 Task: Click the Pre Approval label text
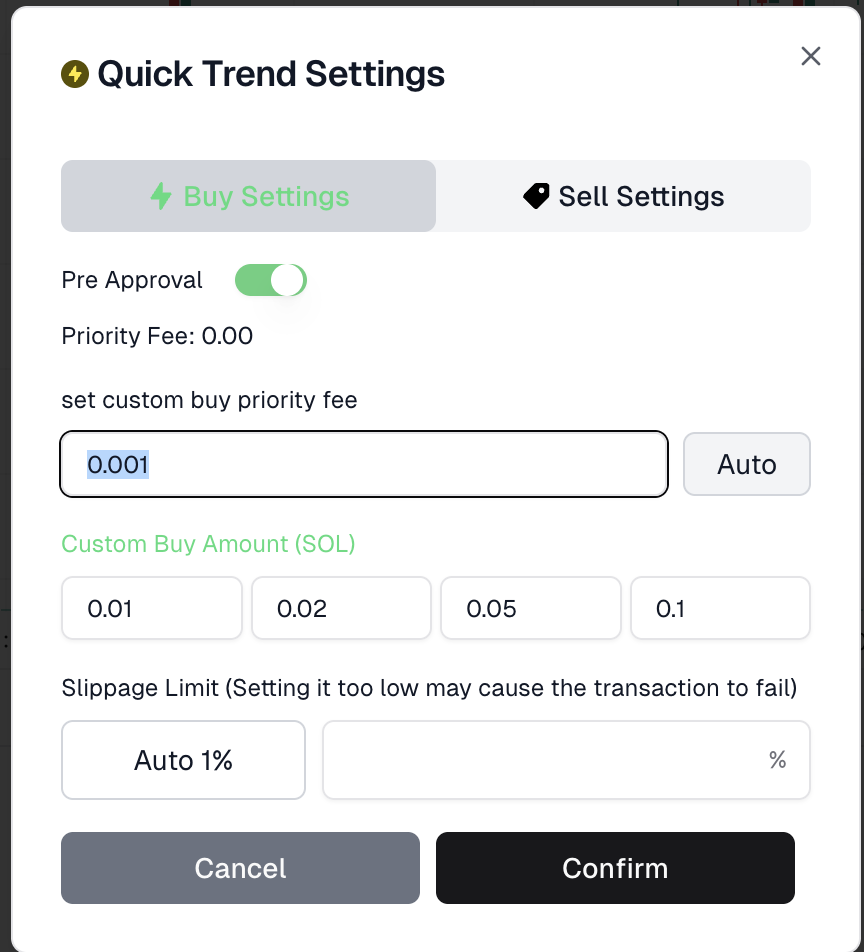pos(132,280)
